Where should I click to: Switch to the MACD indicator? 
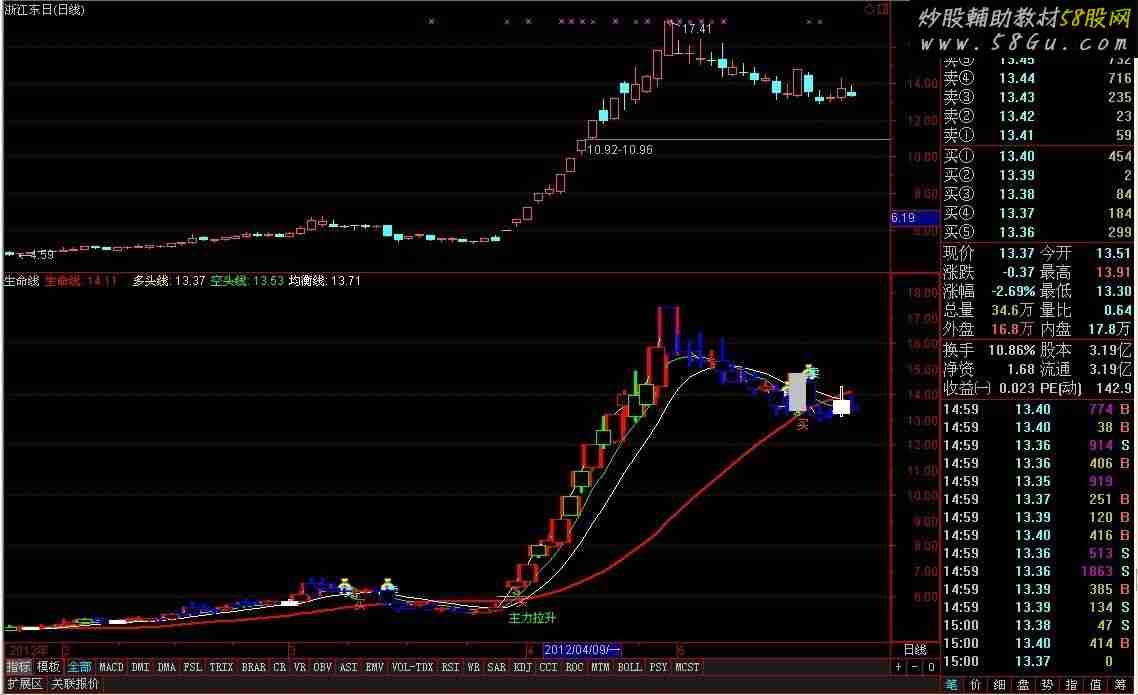coord(111,667)
